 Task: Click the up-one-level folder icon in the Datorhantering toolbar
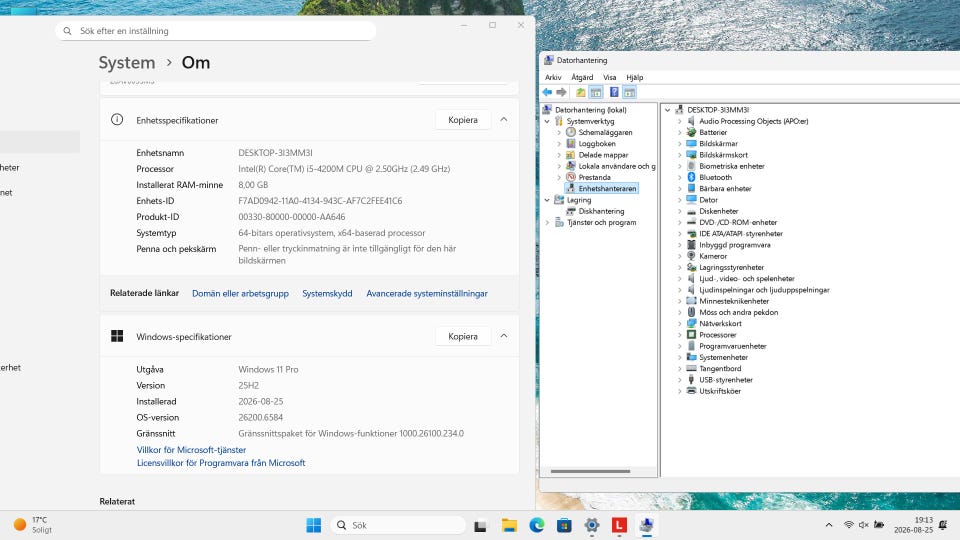[x=580, y=92]
